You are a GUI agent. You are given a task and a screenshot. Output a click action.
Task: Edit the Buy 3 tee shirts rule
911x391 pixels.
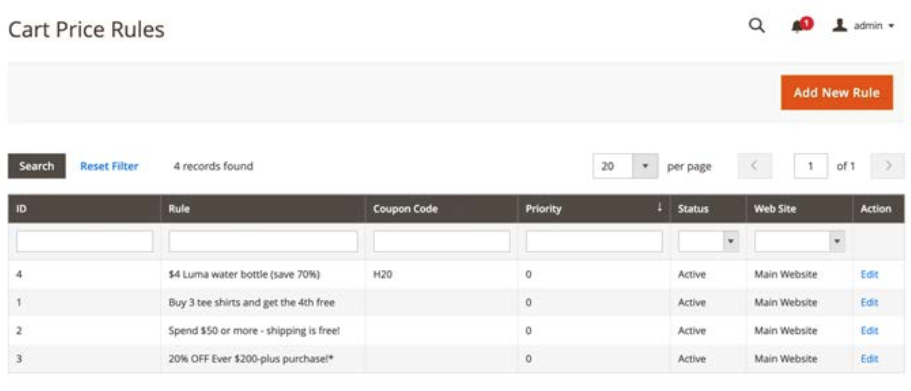869,302
